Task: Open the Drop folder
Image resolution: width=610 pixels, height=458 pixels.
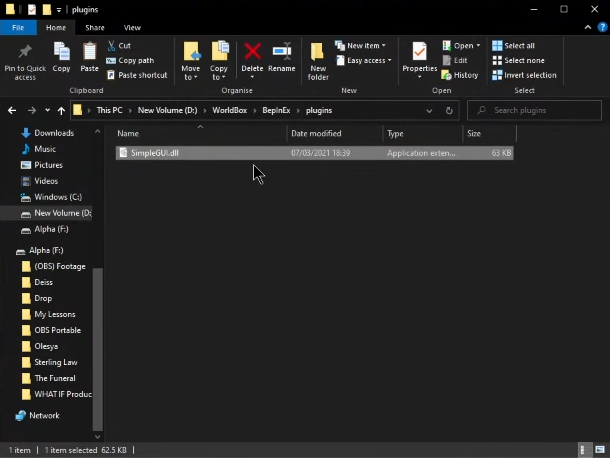Action: (x=37, y=298)
